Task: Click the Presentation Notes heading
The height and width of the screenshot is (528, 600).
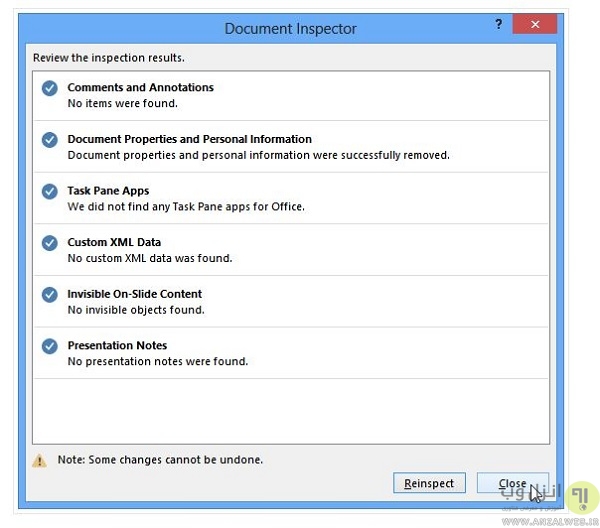Action: (117, 345)
